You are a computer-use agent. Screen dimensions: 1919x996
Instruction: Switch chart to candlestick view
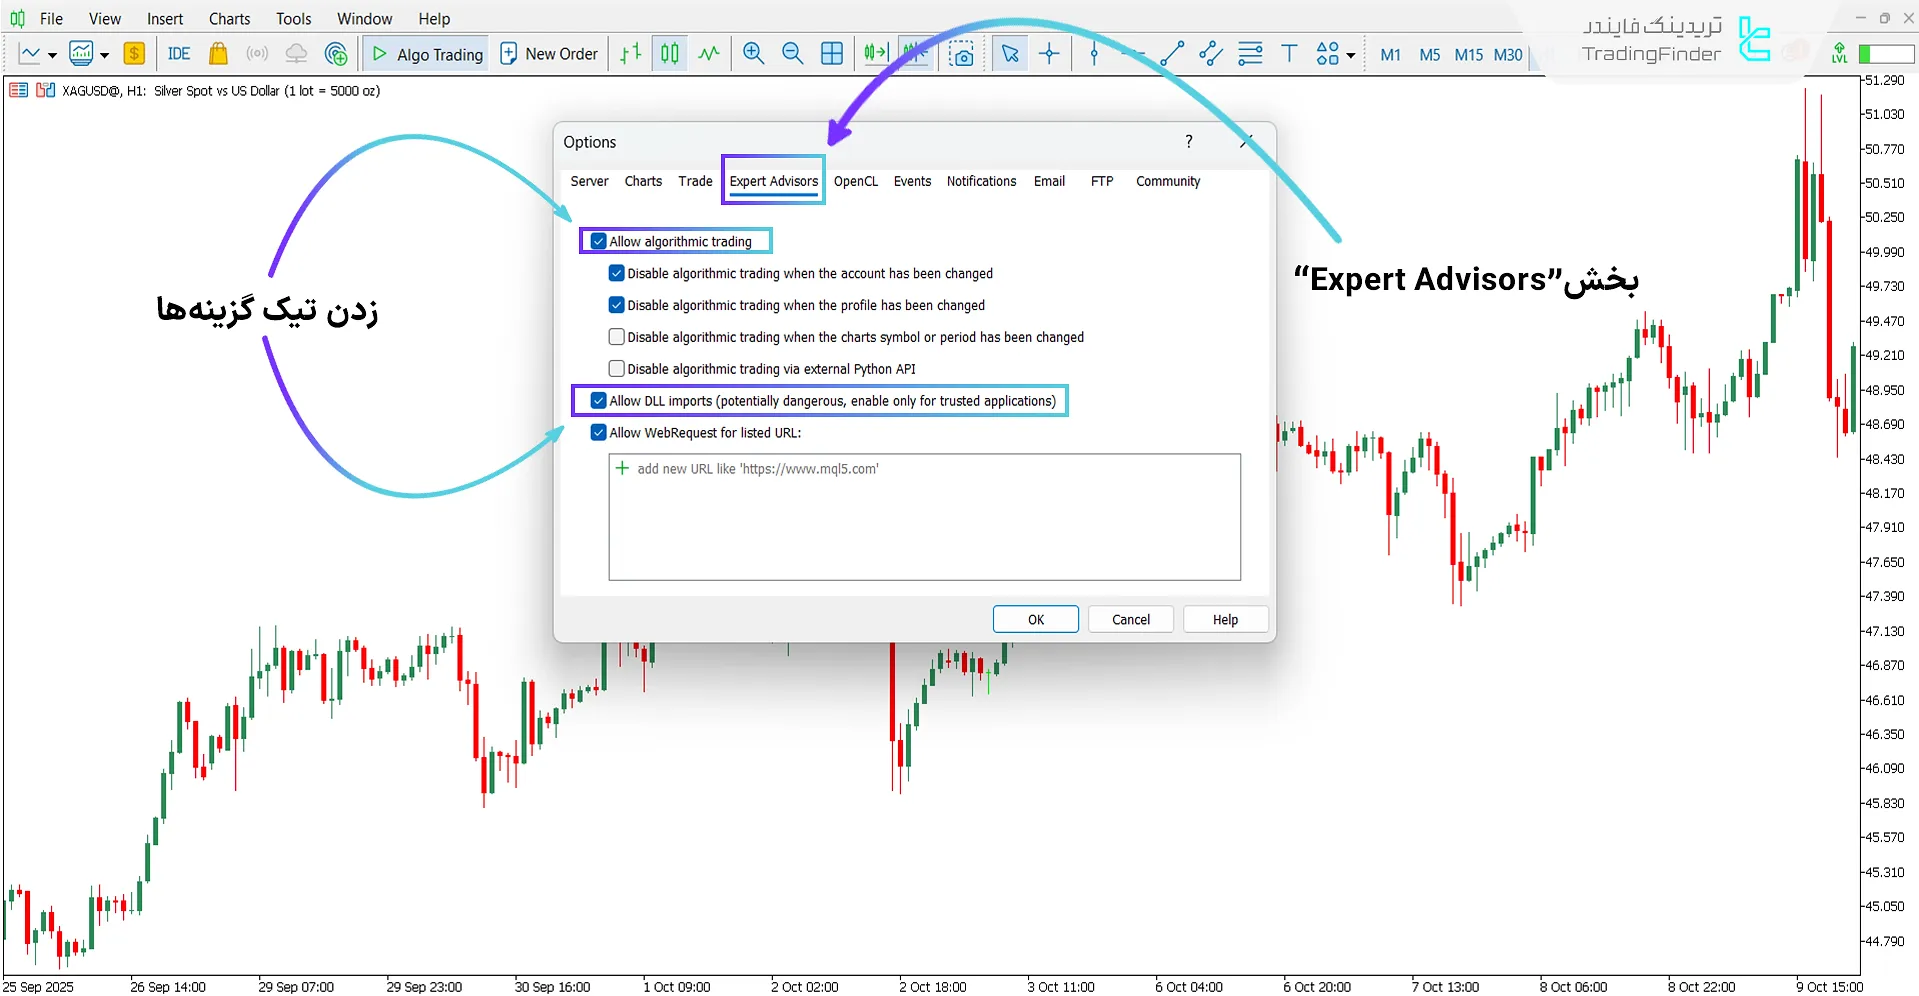(x=670, y=54)
